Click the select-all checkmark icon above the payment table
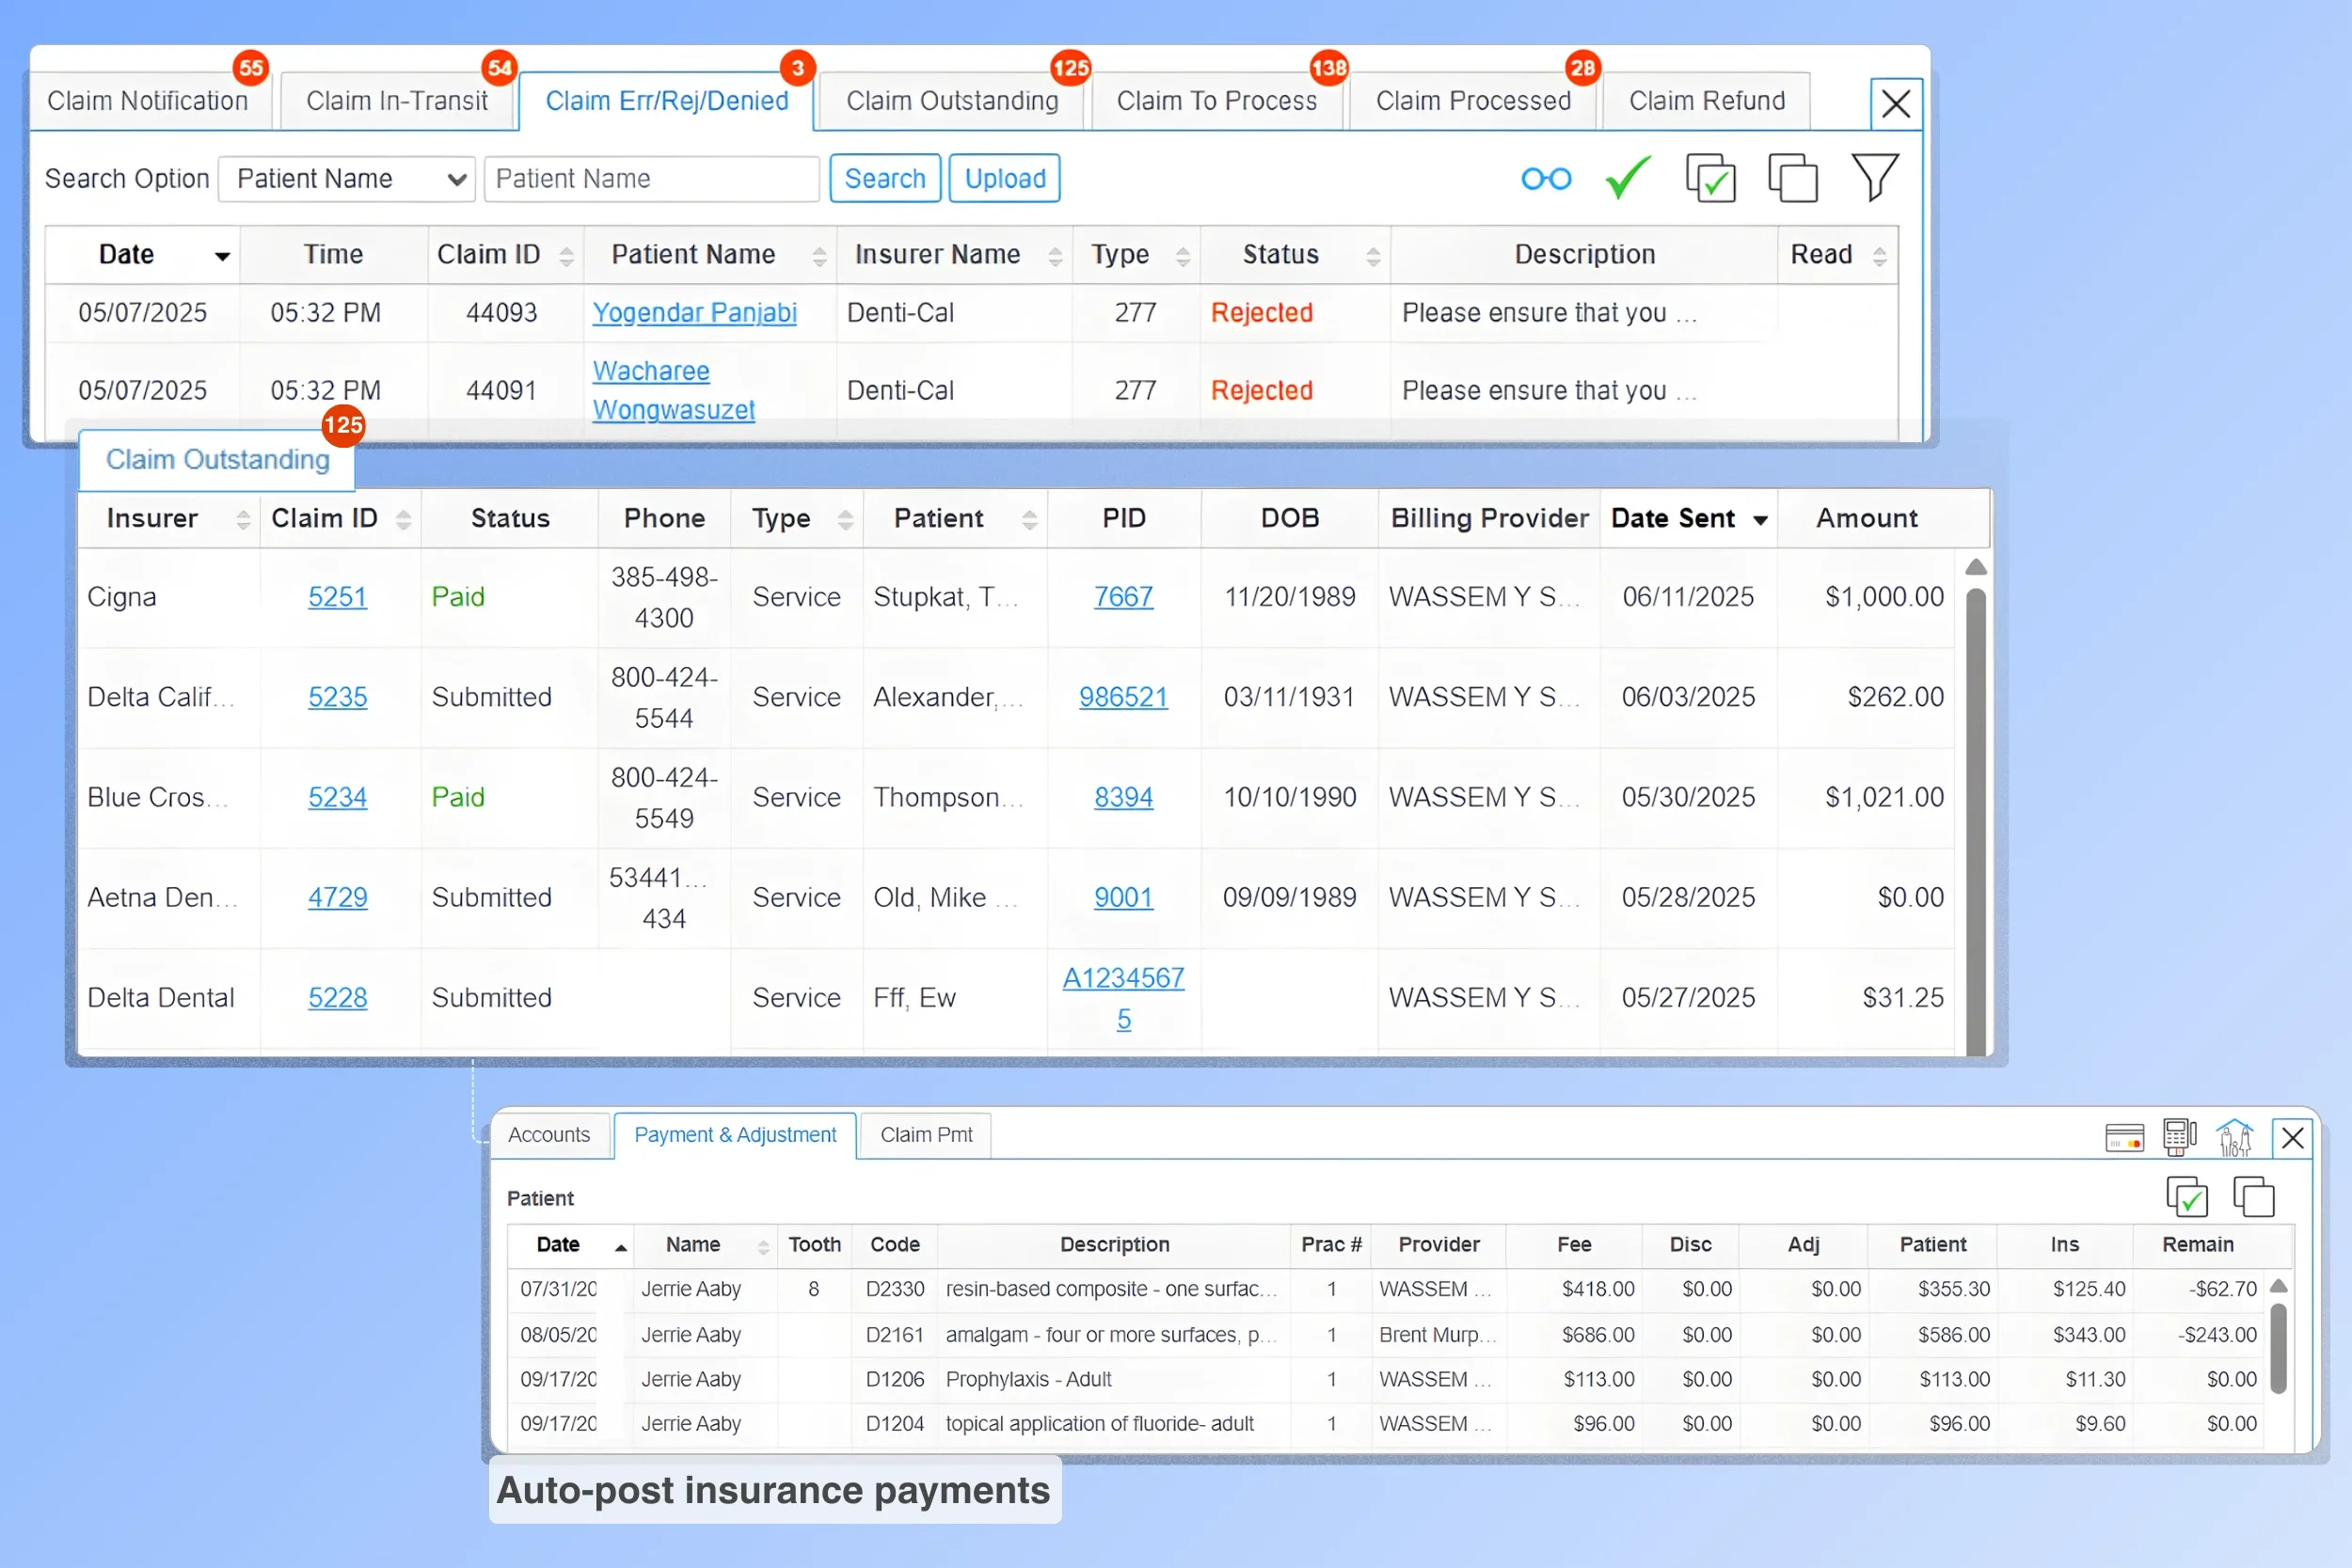2352x1568 pixels. click(x=2188, y=1196)
